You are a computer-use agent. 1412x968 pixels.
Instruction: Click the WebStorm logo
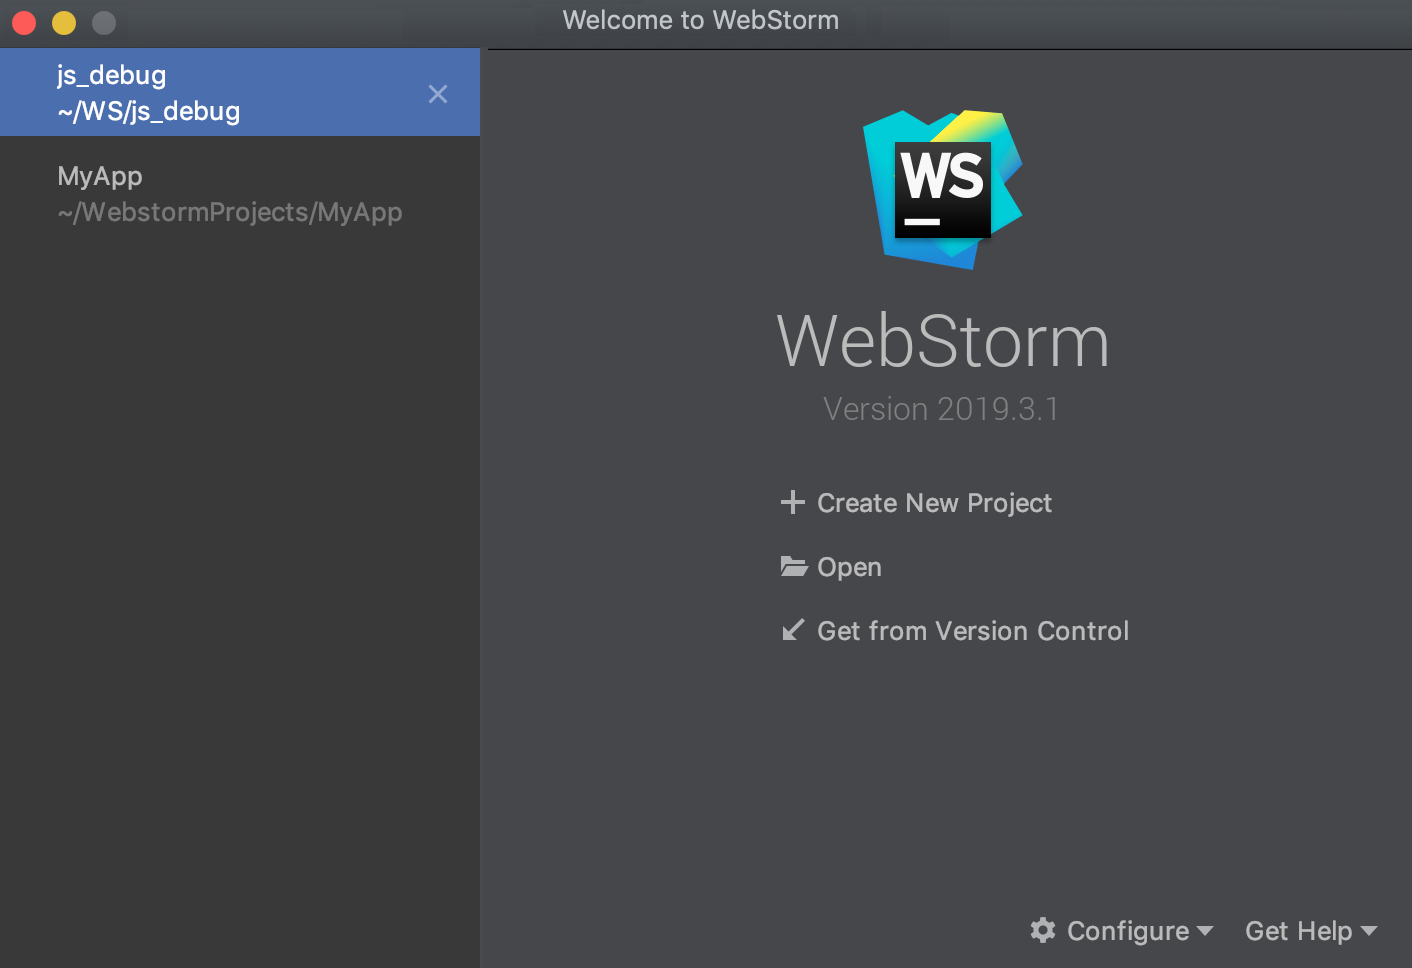[x=943, y=189]
